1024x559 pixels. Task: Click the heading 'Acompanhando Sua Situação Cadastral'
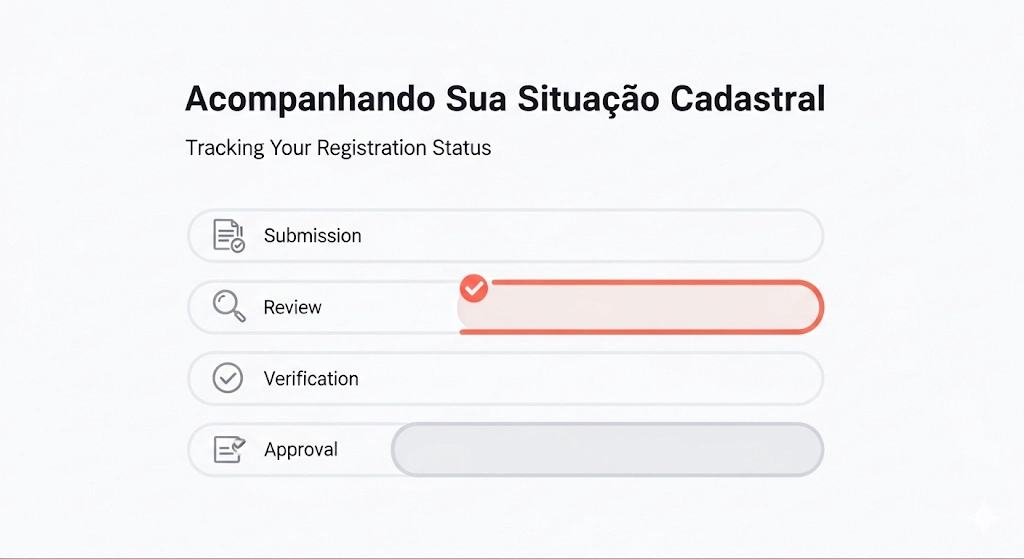[505, 100]
